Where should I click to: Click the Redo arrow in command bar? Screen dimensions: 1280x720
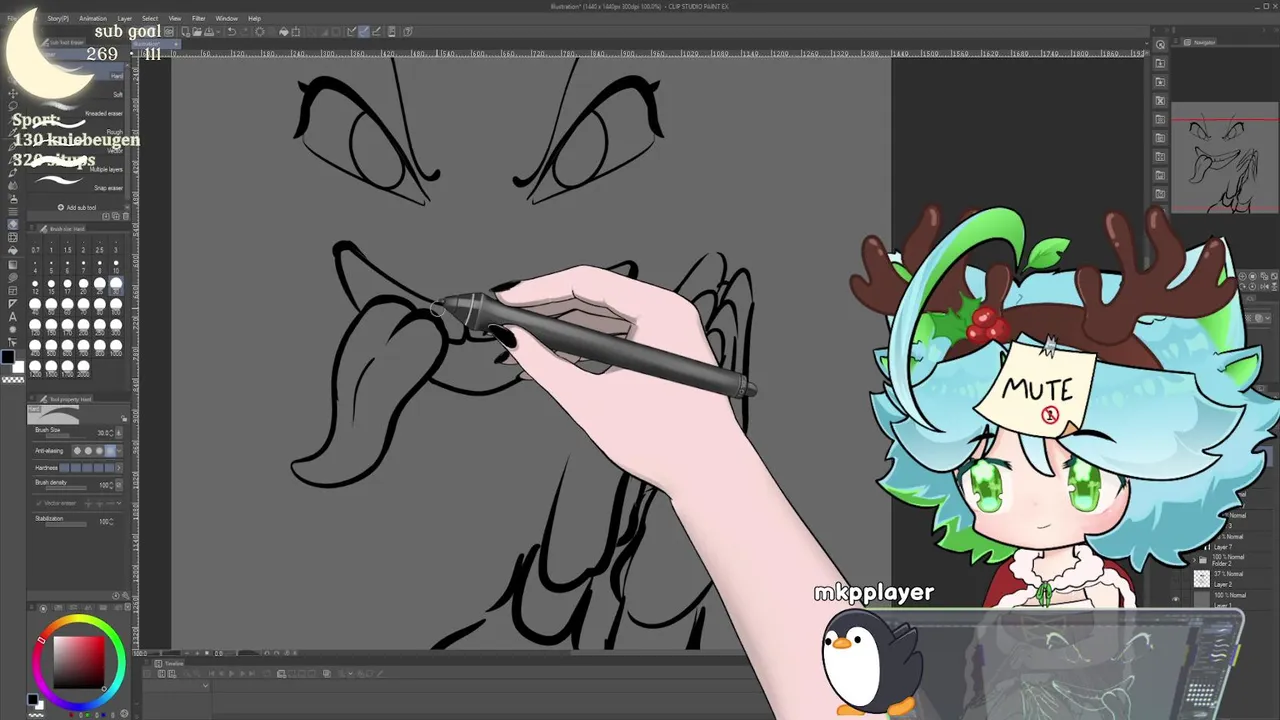point(245,32)
